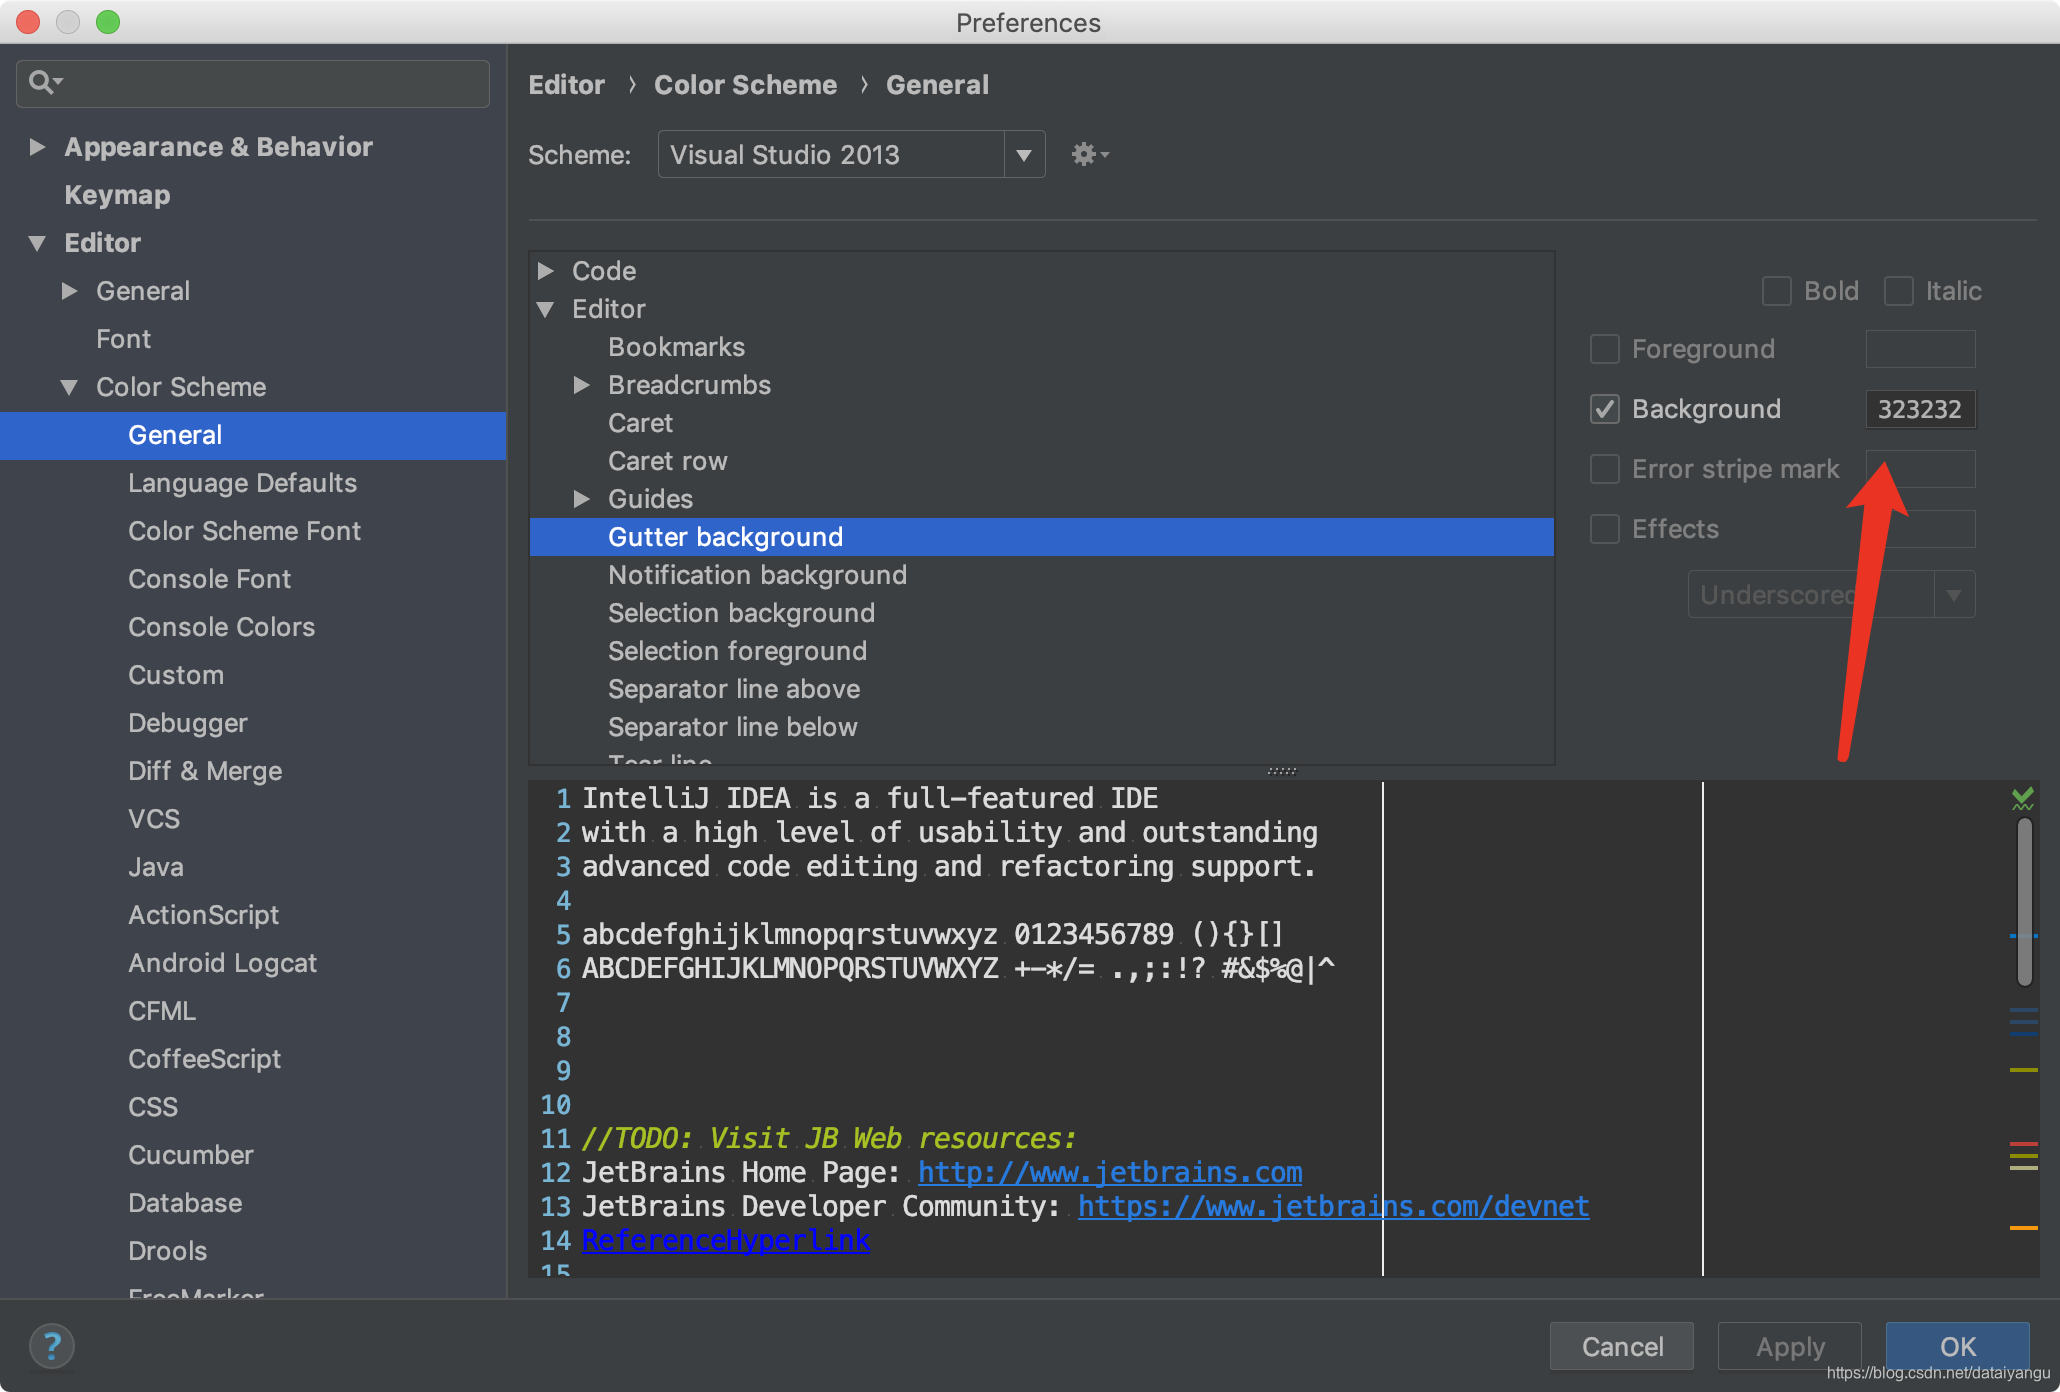Enable the Bold checkbox

[x=1776, y=291]
